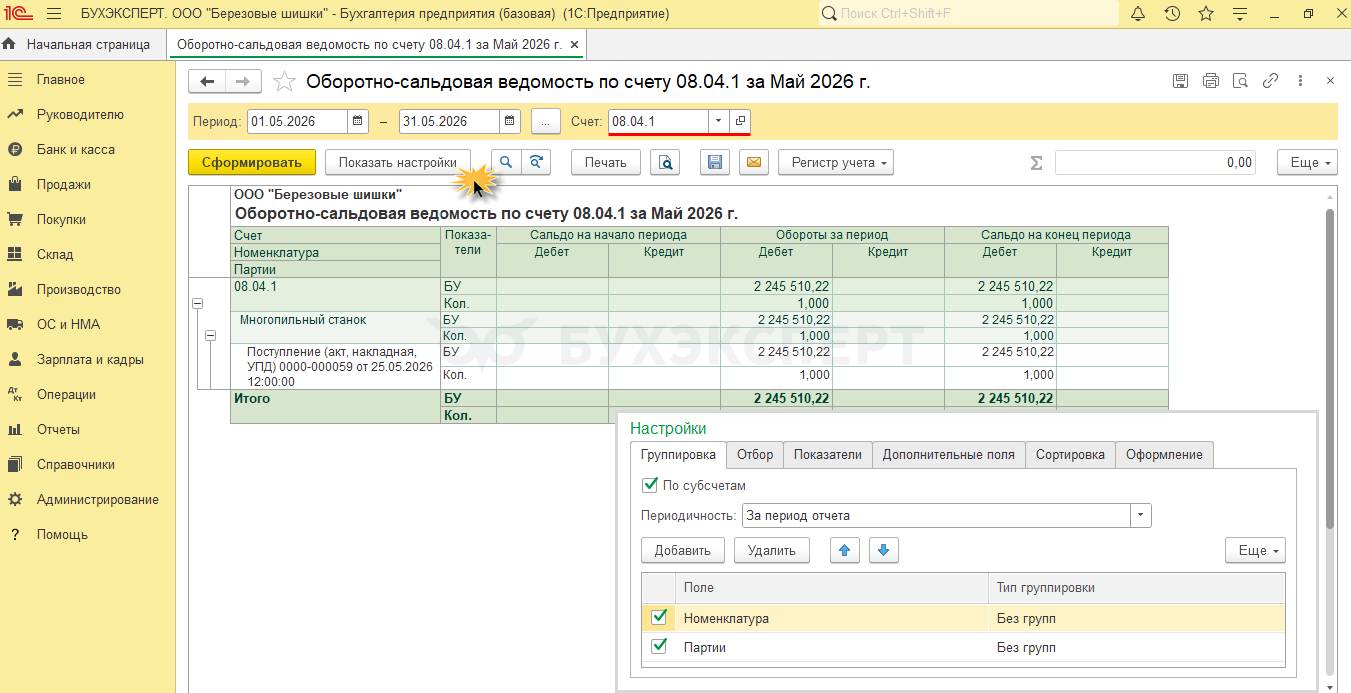Open notifications bell icon

pyautogui.click(x=1138, y=14)
